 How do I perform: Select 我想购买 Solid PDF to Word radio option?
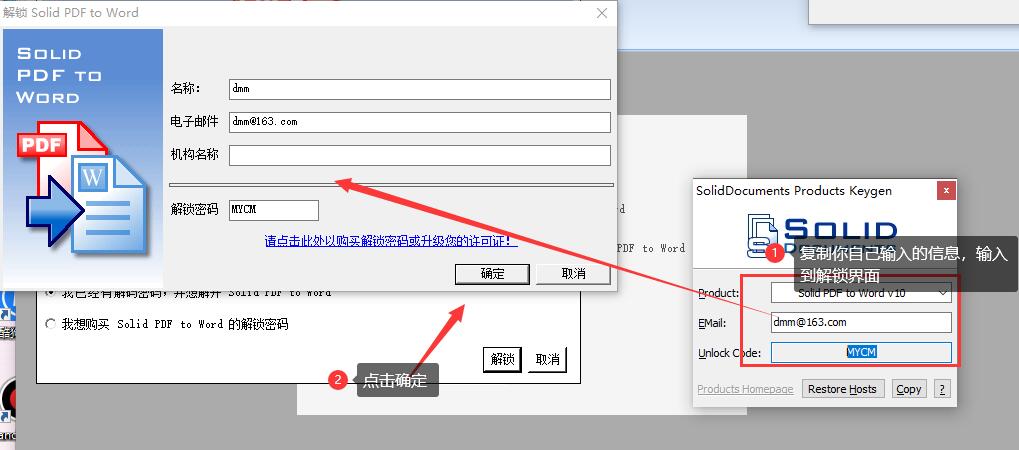click(x=50, y=324)
